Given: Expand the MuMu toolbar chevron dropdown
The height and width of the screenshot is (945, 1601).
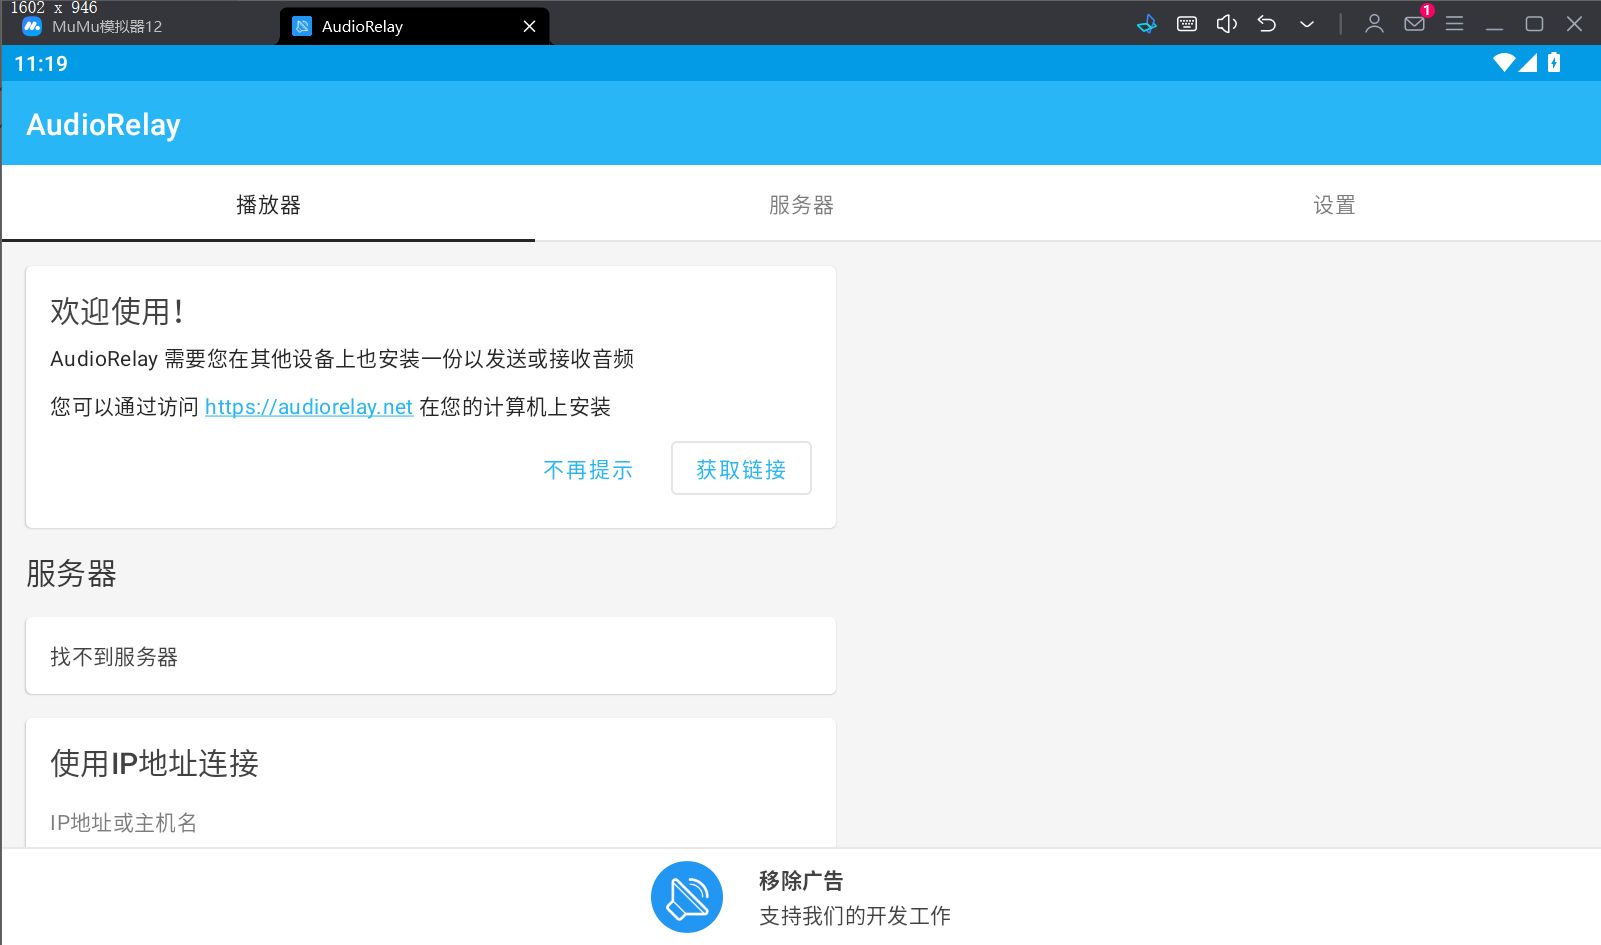Looking at the screenshot, I should click(1307, 24).
